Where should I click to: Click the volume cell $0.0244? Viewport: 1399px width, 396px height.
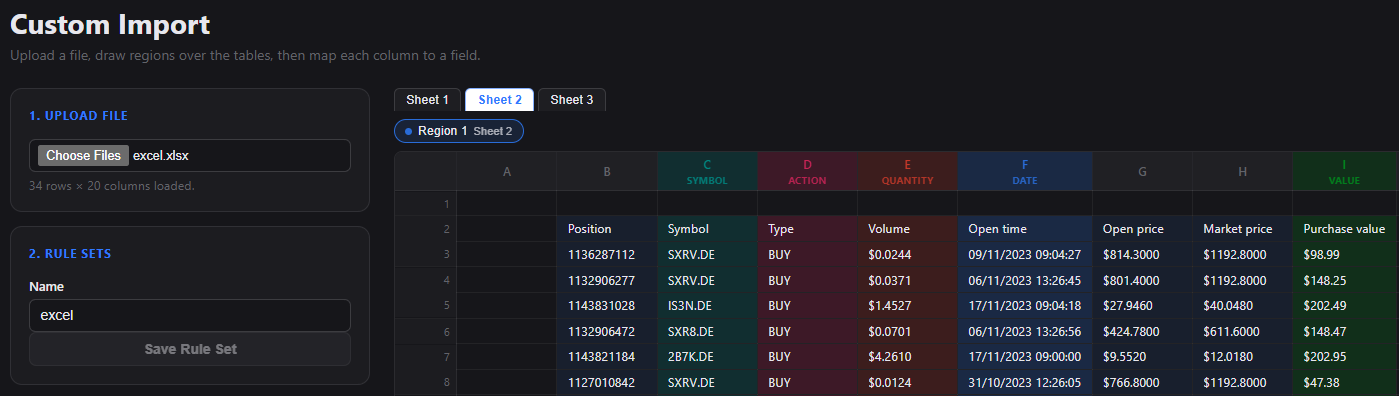pos(907,255)
